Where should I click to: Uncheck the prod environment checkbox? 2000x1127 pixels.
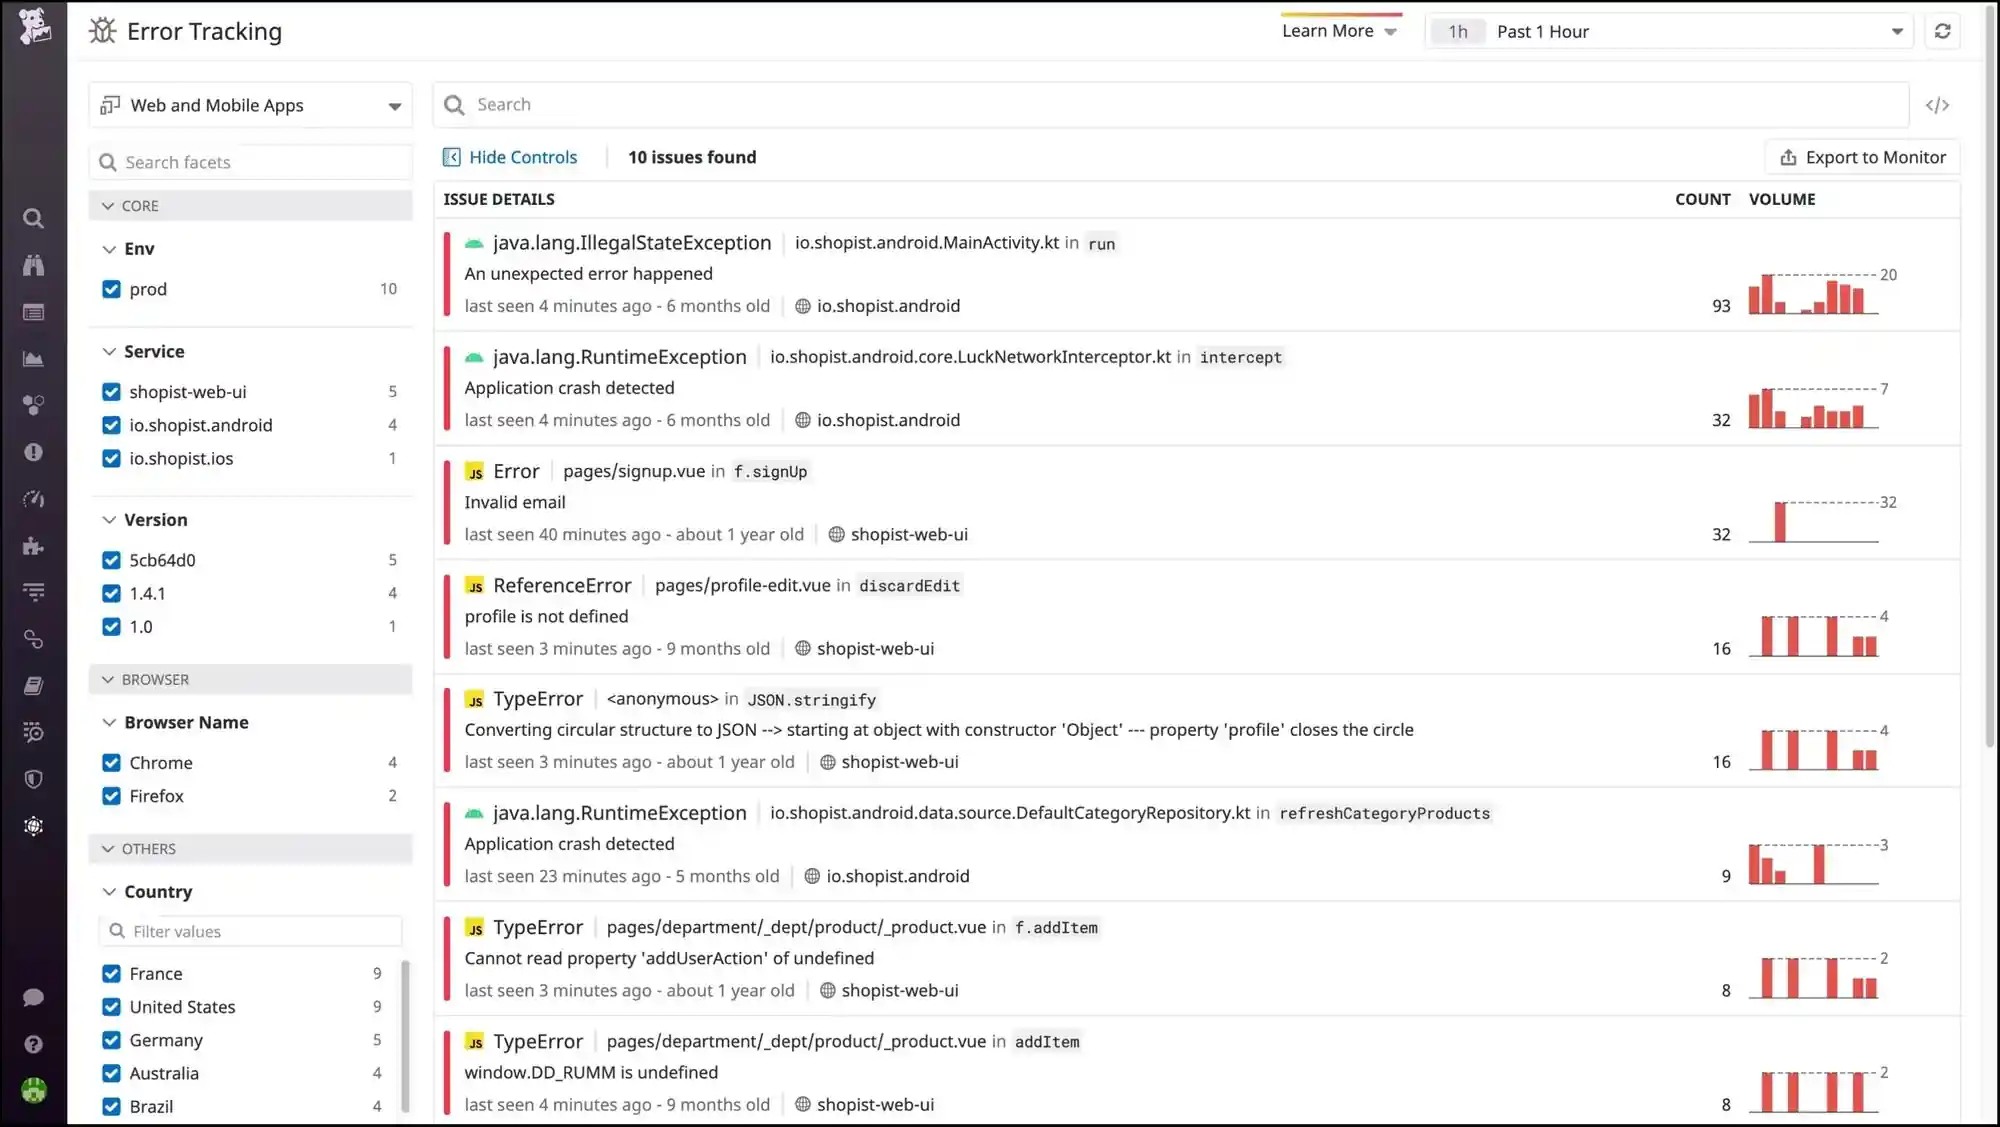click(x=111, y=289)
